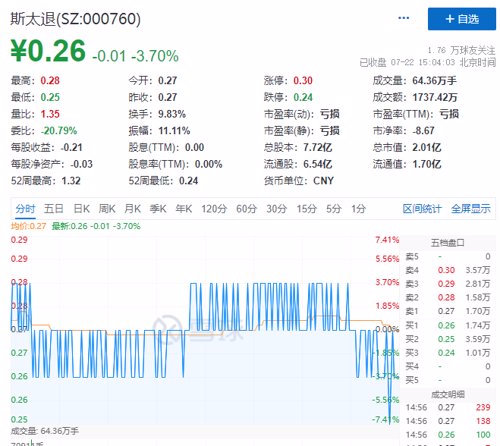The width and height of the screenshot is (500, 446).
Task: Click the 跌停 value 0.24
Action: [303, 97]
